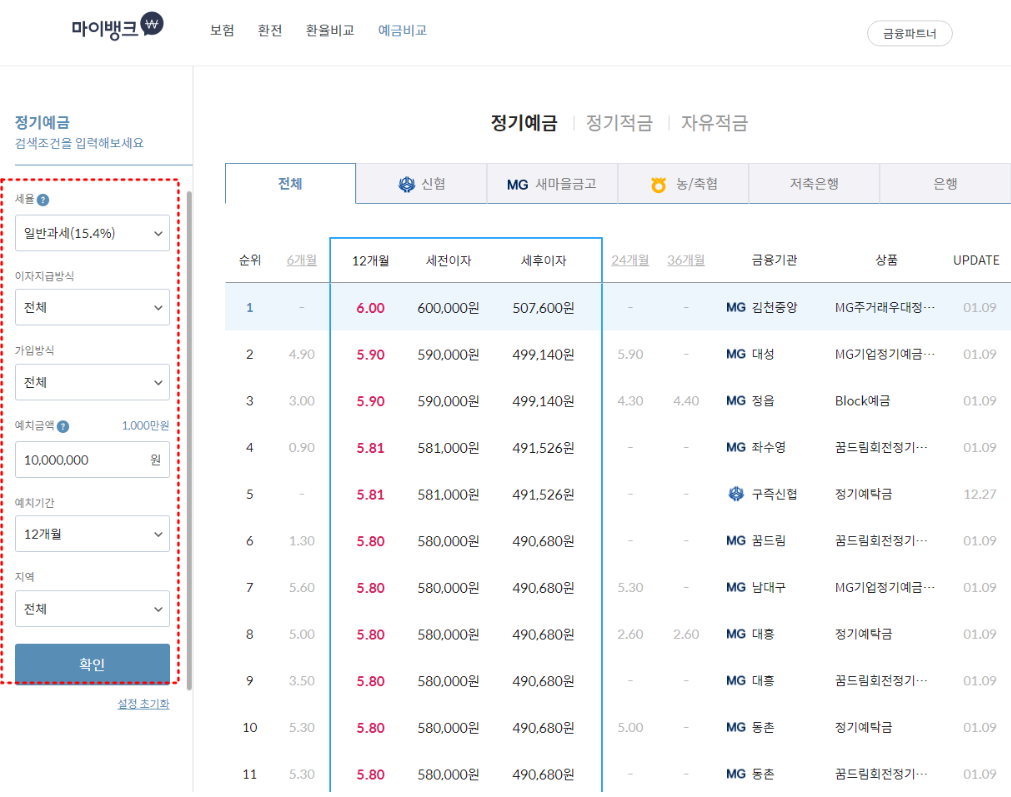1011x797 pixels.
Task: Sort by the 36개월 column header
Action: tap(686, 260)
